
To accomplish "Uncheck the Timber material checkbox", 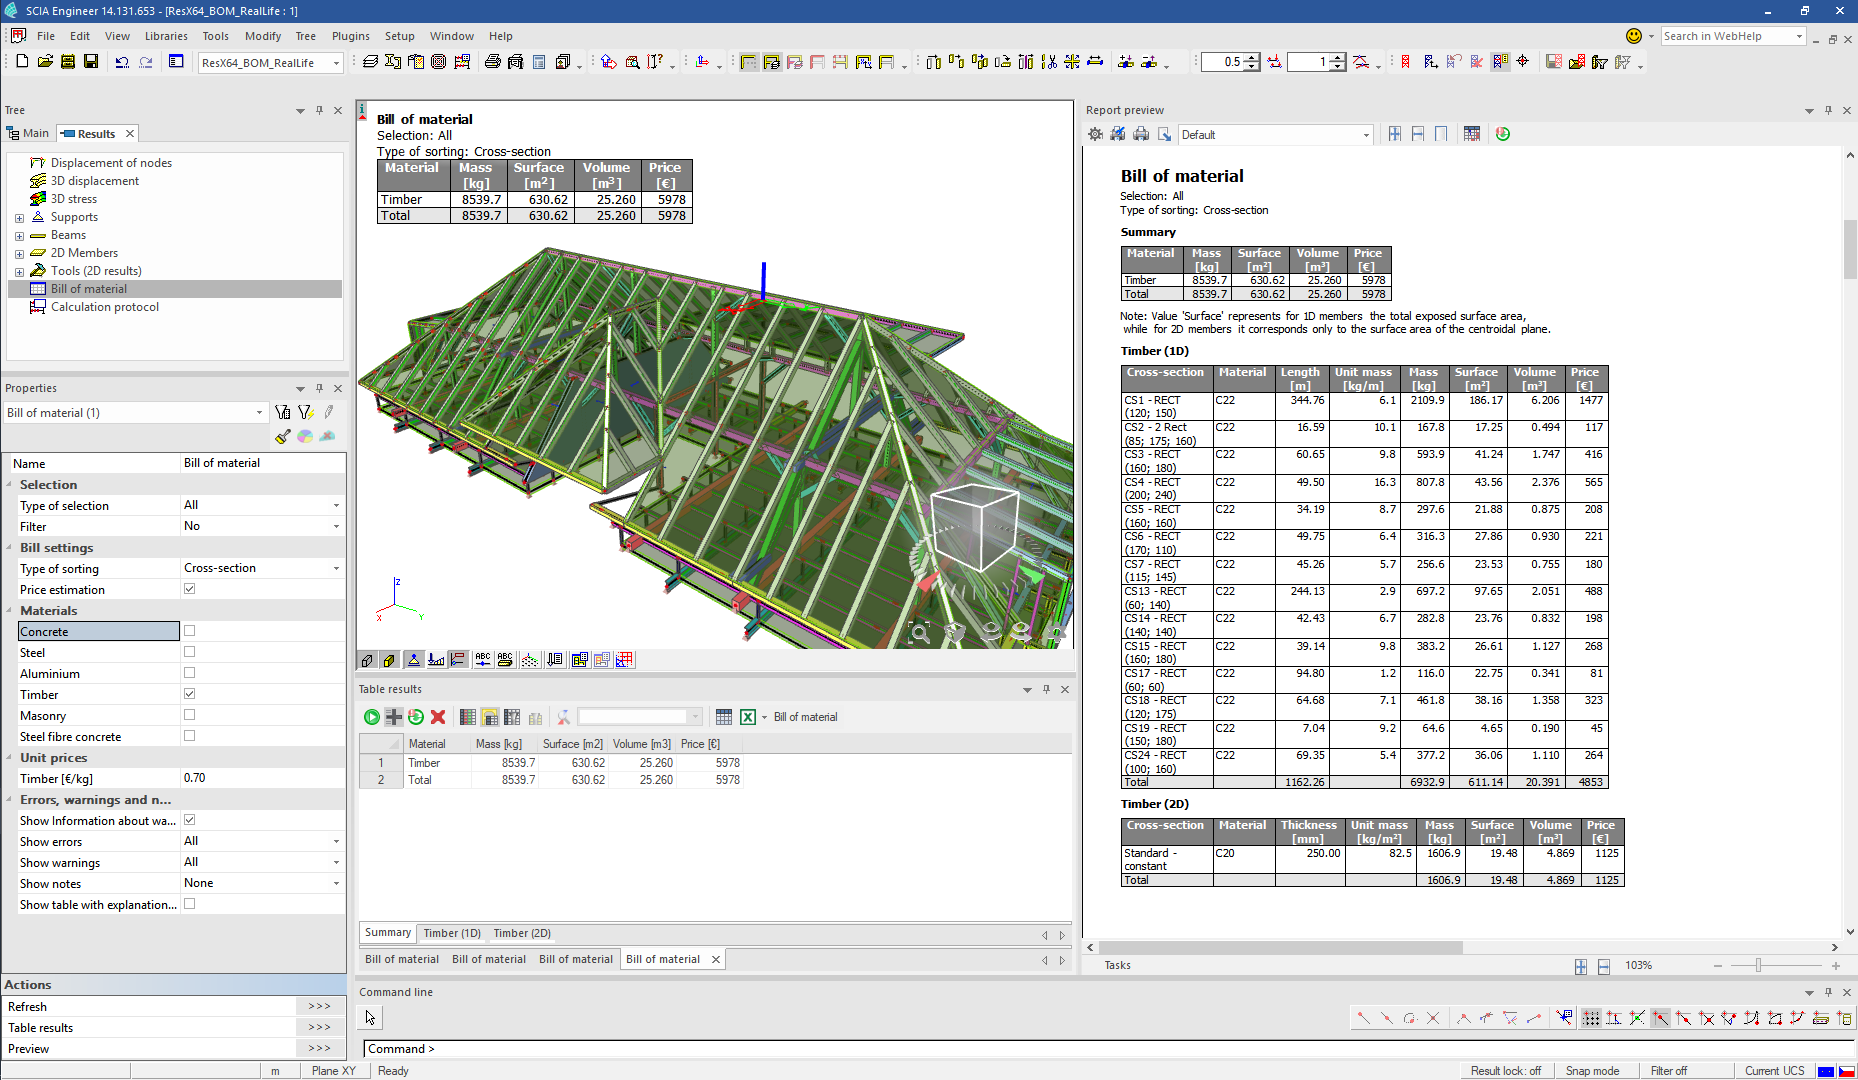I will (190, 694).
